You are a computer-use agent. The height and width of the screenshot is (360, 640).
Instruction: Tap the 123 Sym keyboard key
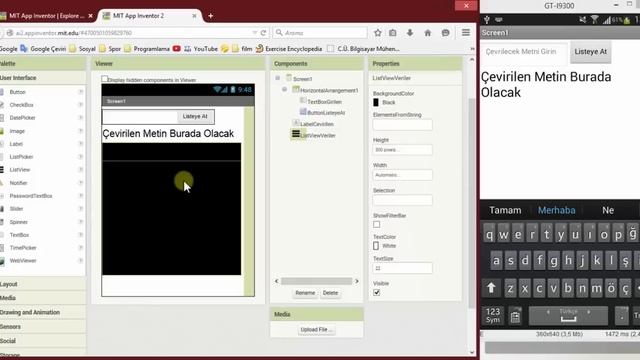[493, 316]
